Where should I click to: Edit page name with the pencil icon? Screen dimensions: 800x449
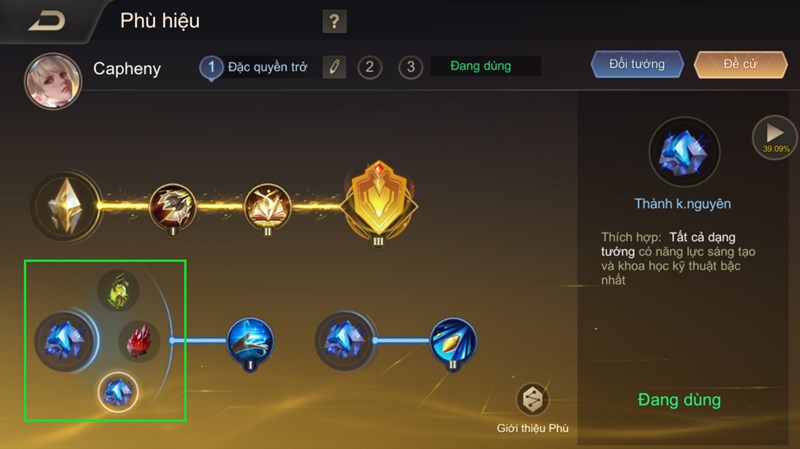coord(334,67)
